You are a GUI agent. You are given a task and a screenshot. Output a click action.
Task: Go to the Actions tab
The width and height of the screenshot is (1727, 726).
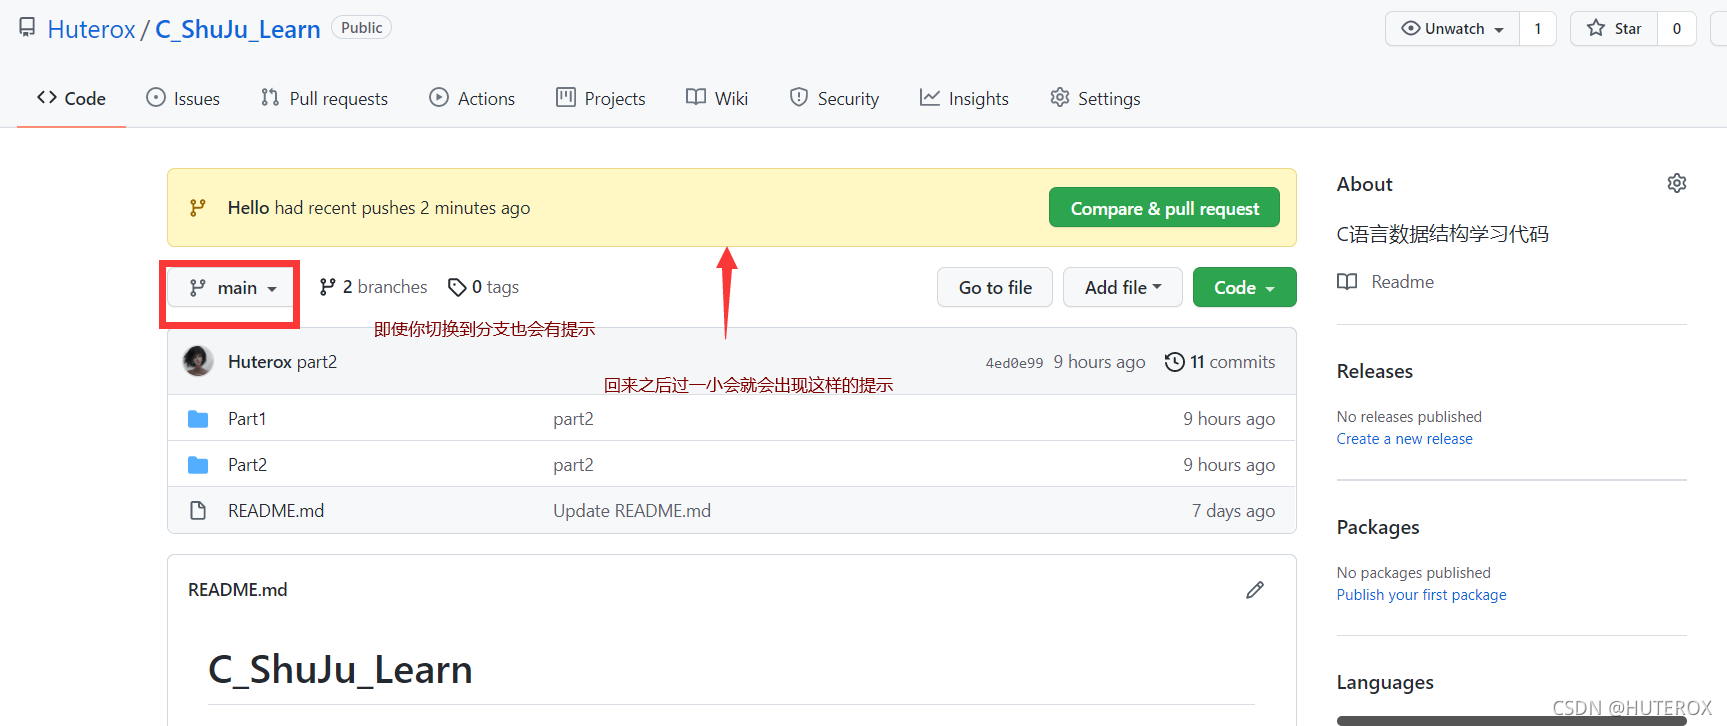coord(472,98)
